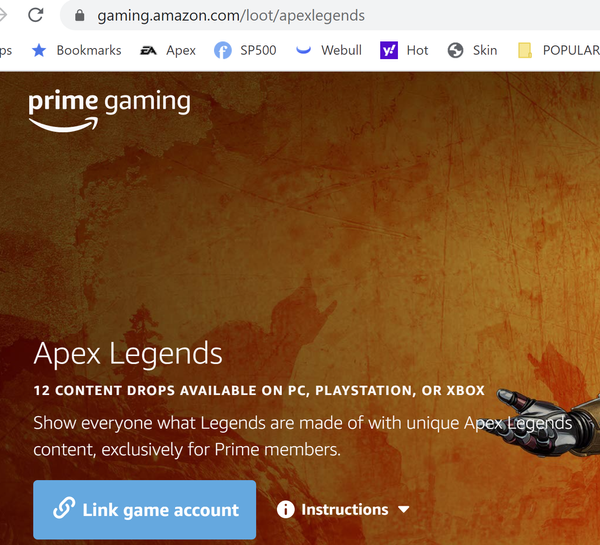Open the Apex bookmark
Screen dimensions: 600x545
(168, 50)
